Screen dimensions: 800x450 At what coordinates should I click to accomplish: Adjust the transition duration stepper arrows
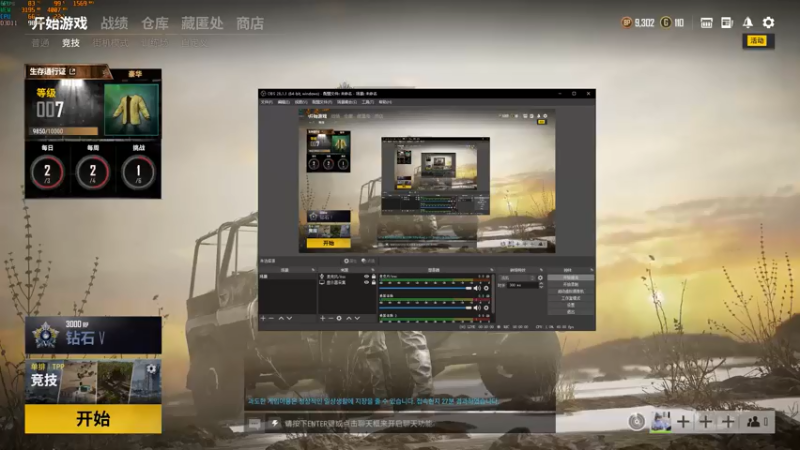(x=541, y=285)
